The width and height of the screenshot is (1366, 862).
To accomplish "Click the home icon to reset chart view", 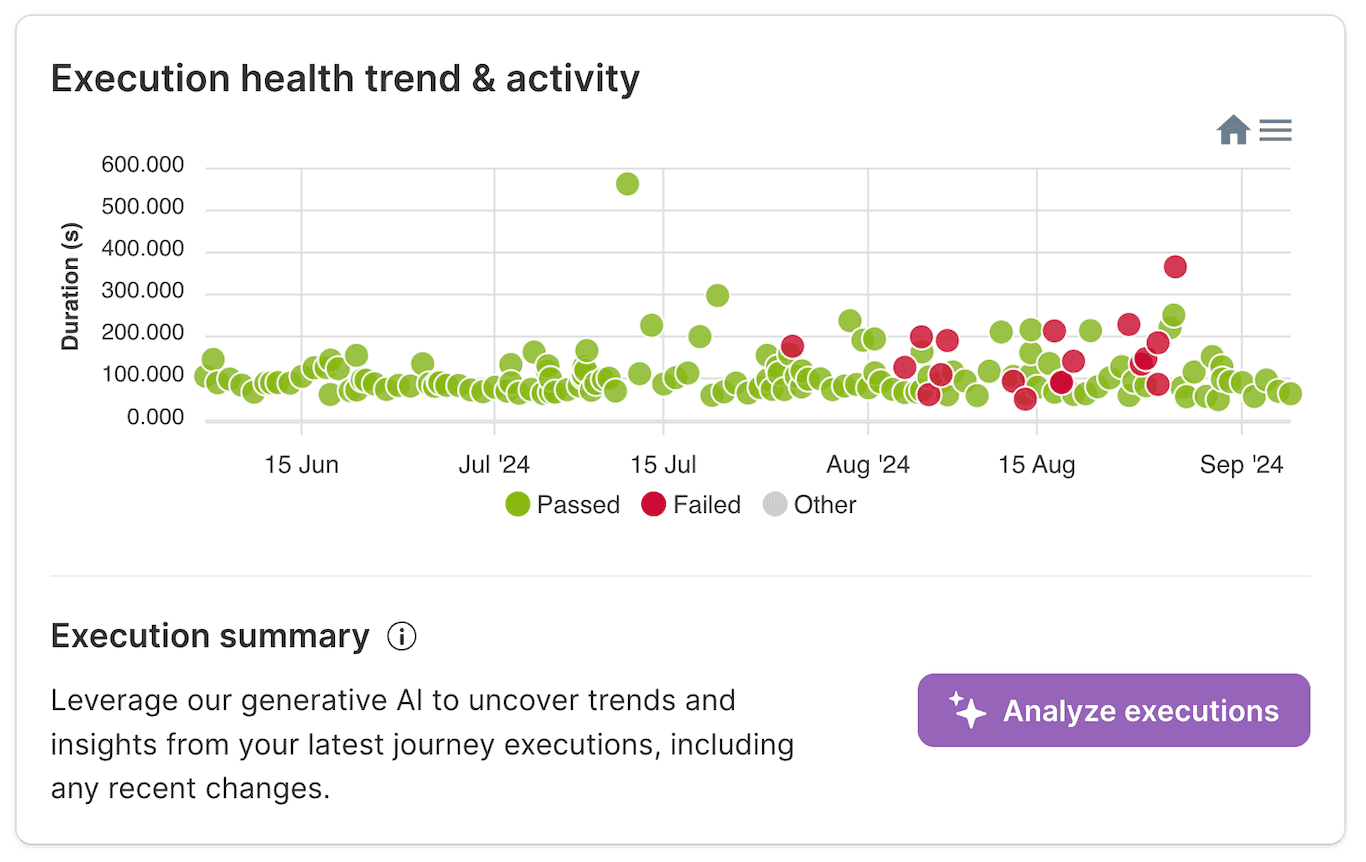I will (x=1233, y=129).
